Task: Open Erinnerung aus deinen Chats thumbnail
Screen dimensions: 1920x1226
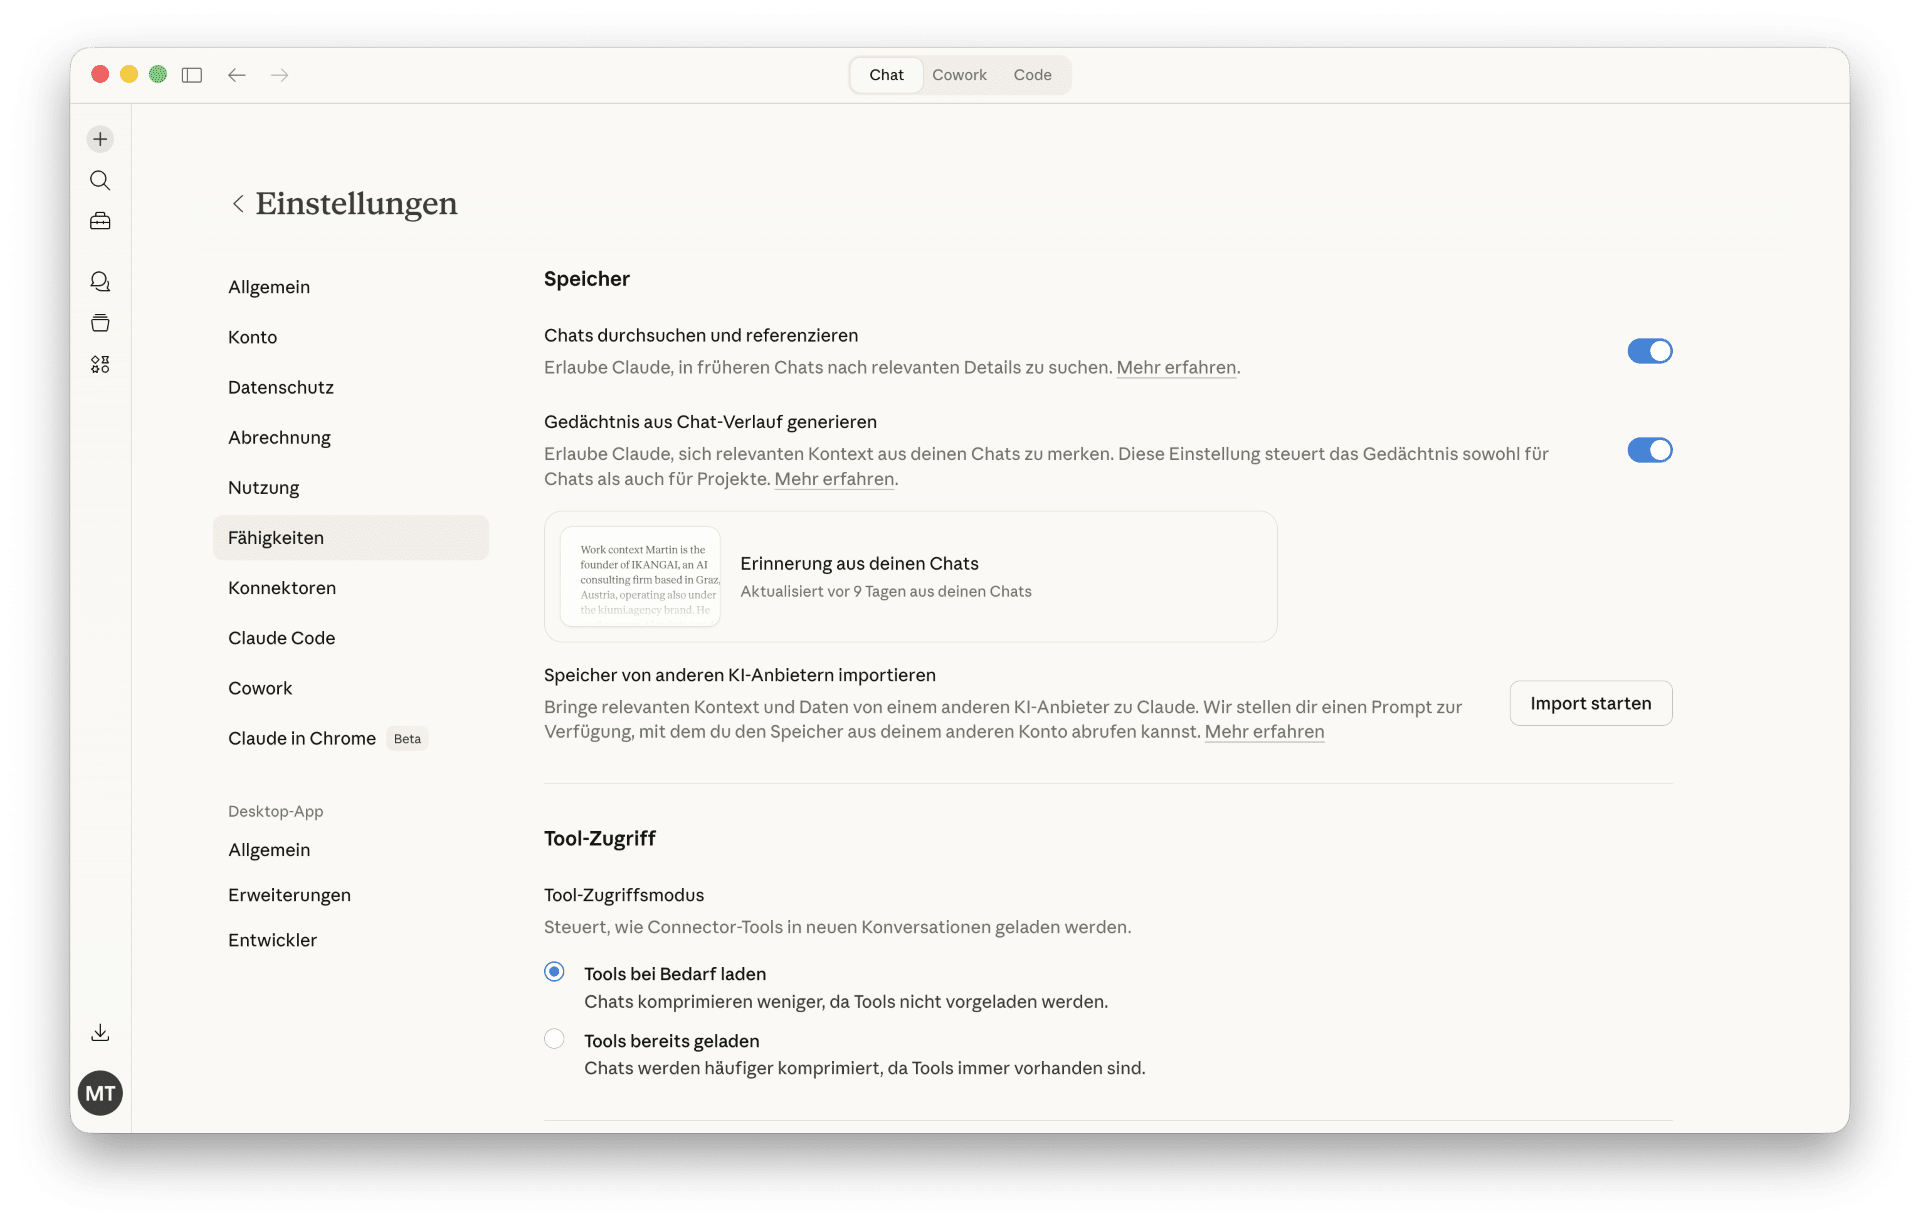Action: click(x=641, y=577)
